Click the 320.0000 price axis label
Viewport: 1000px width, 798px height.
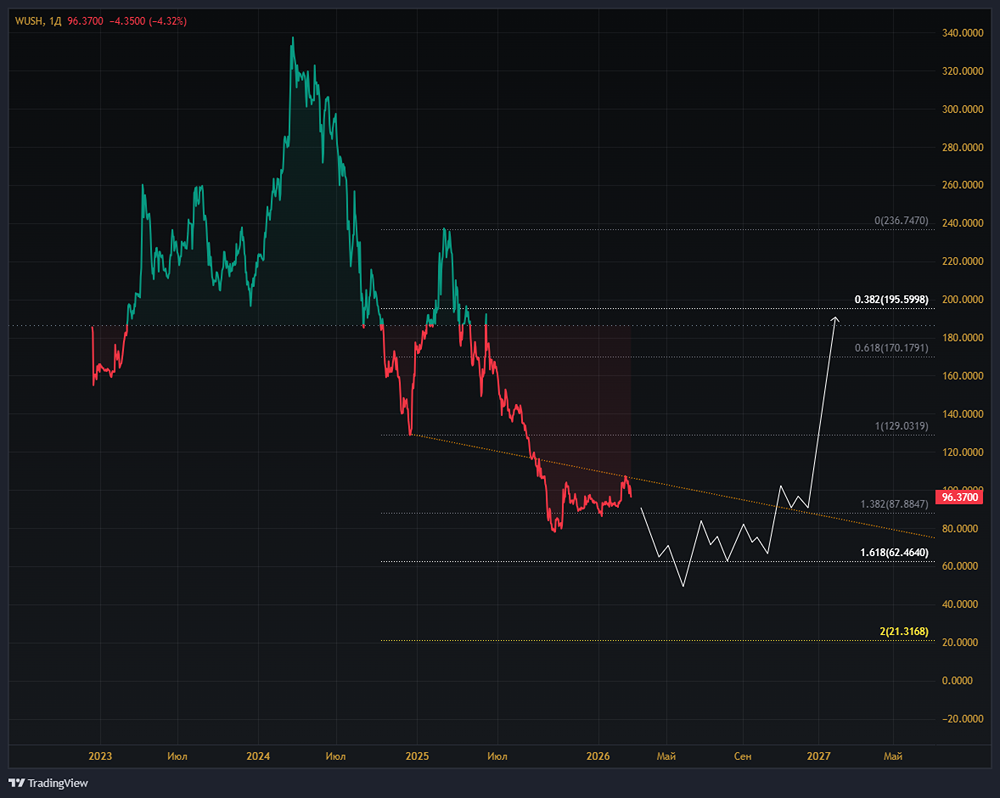(962, 71)
